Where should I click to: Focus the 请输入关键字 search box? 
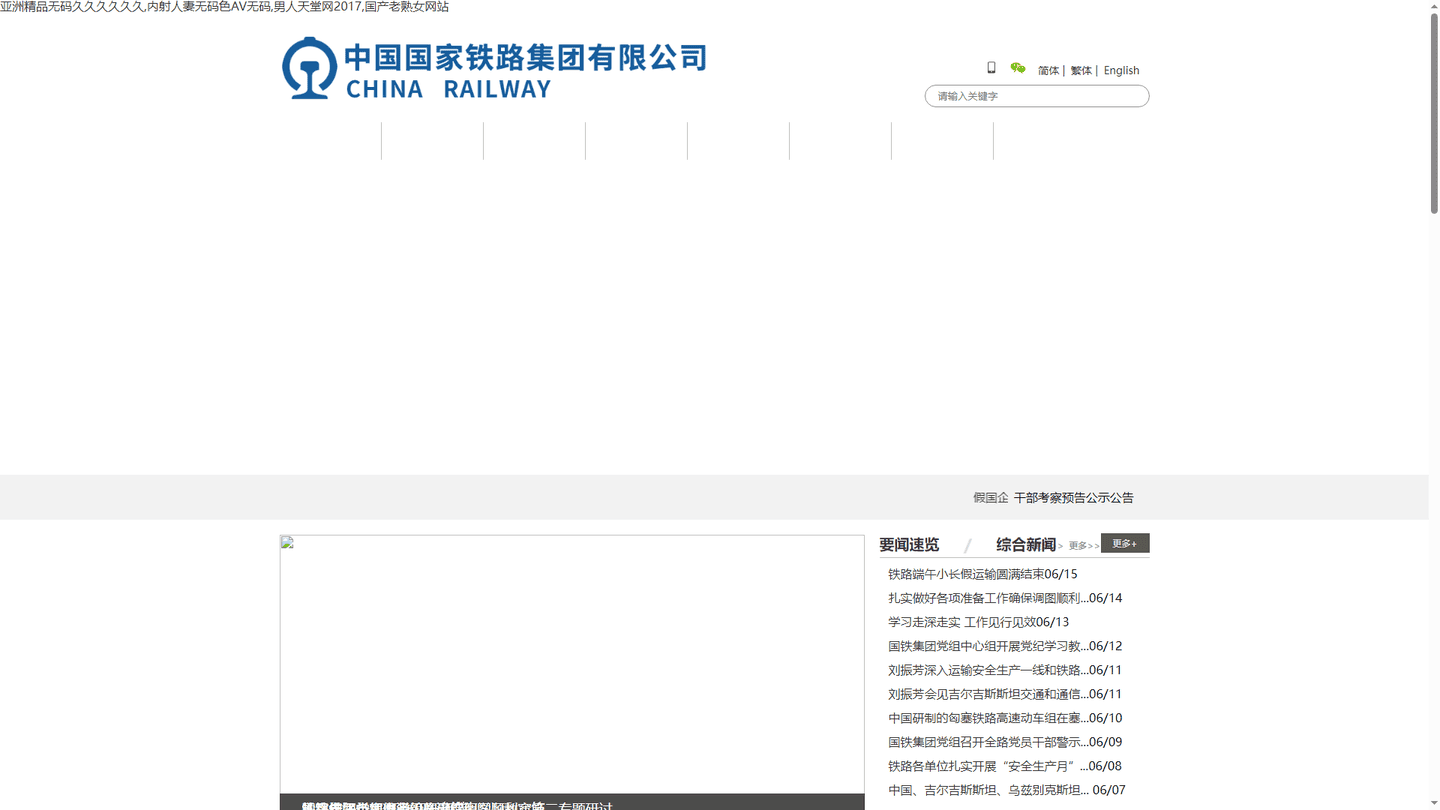[x=1037, y=96]
